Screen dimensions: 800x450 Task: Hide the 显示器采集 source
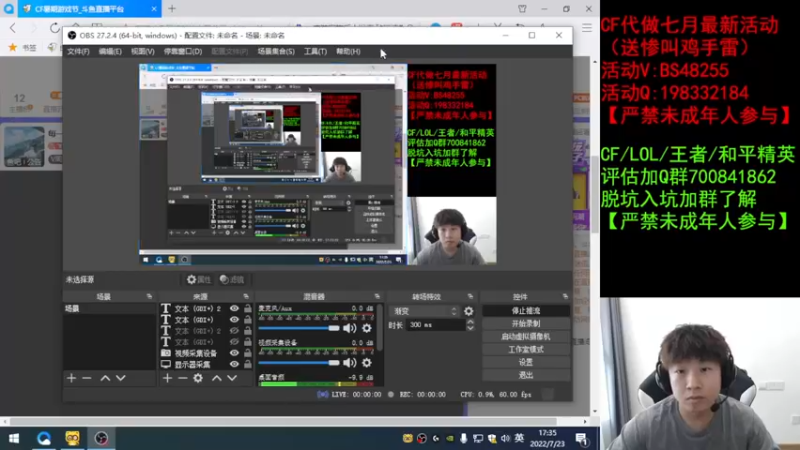pyautogui.click(x=234, y=364)
